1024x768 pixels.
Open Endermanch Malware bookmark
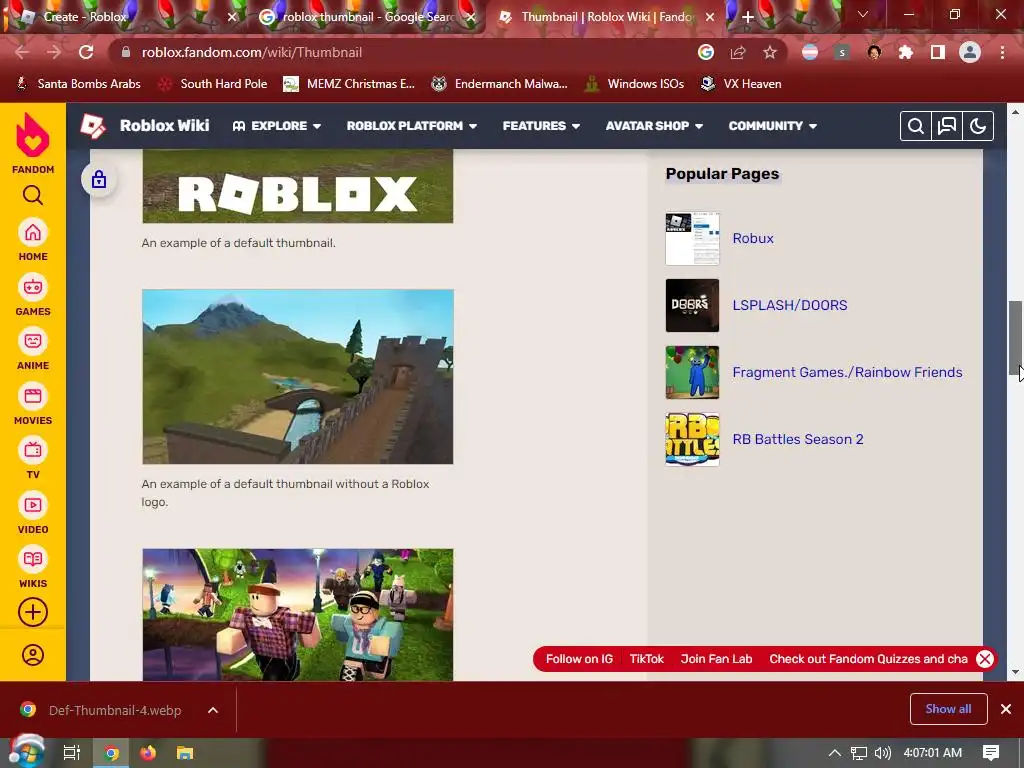tap(500, 84)
